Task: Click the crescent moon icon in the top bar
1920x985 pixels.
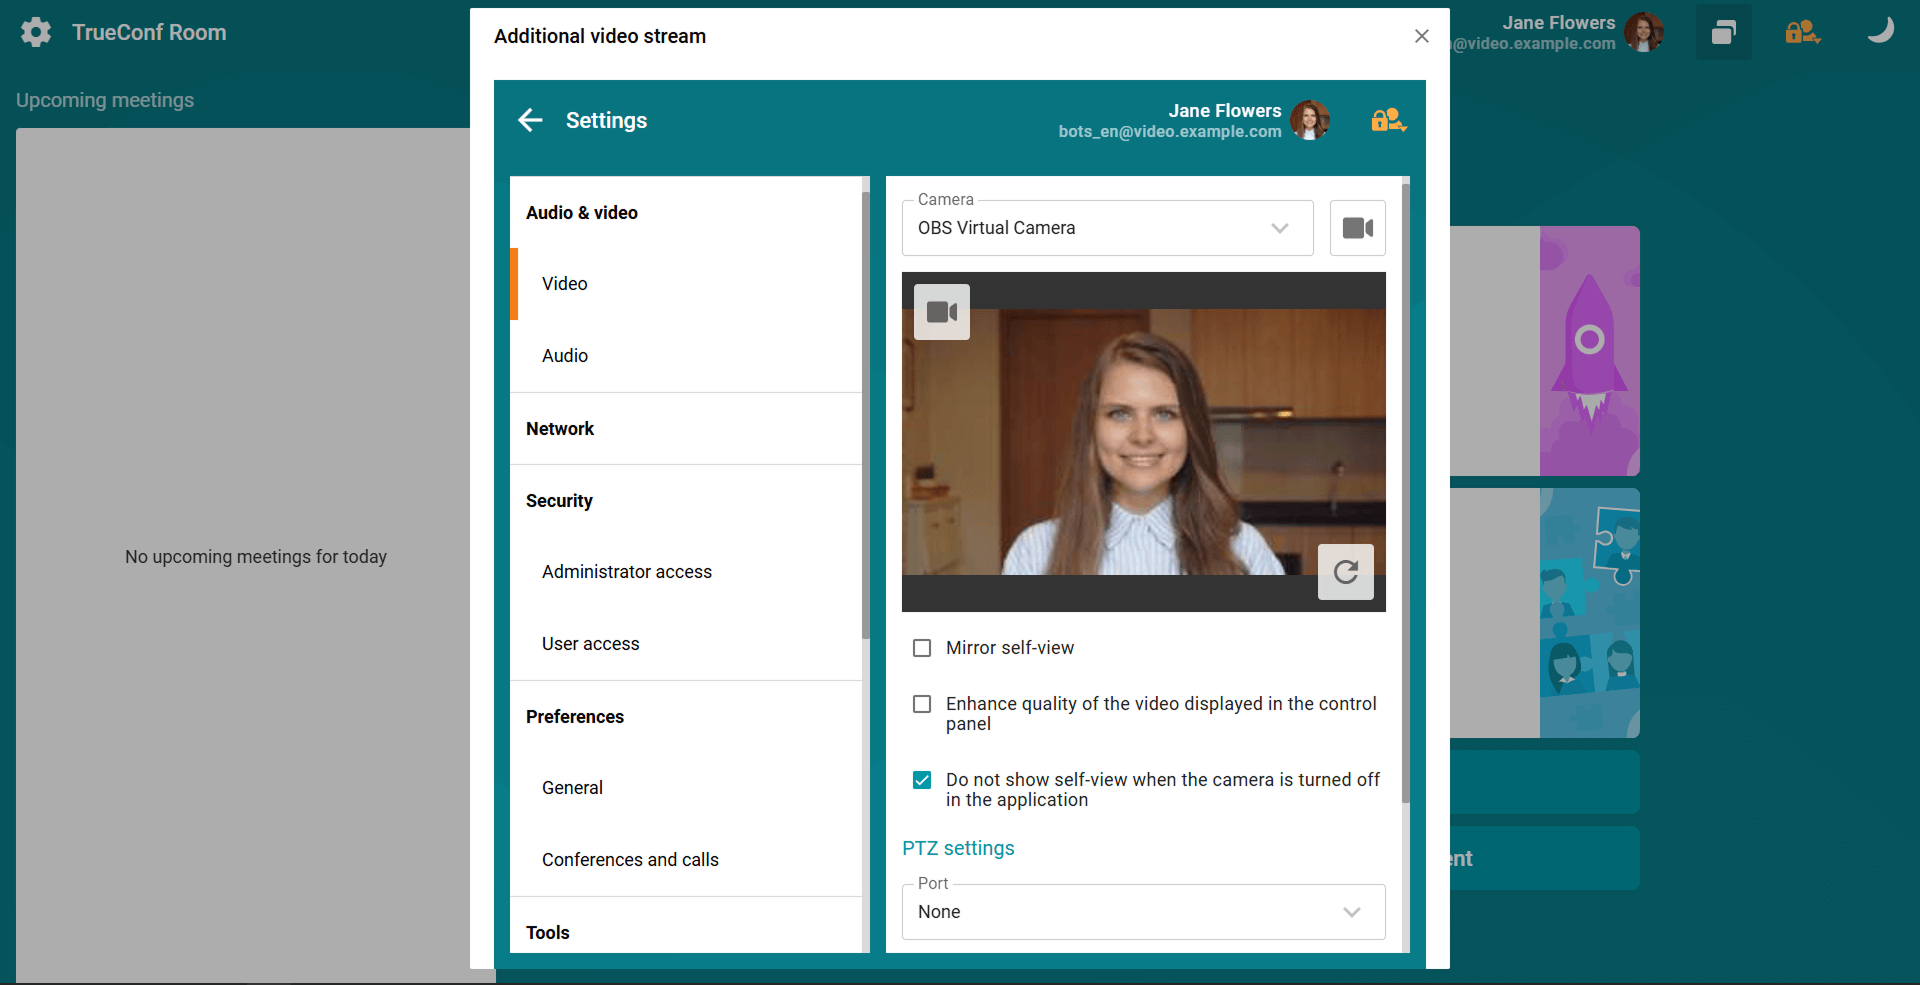Action: click(1880, 31)
